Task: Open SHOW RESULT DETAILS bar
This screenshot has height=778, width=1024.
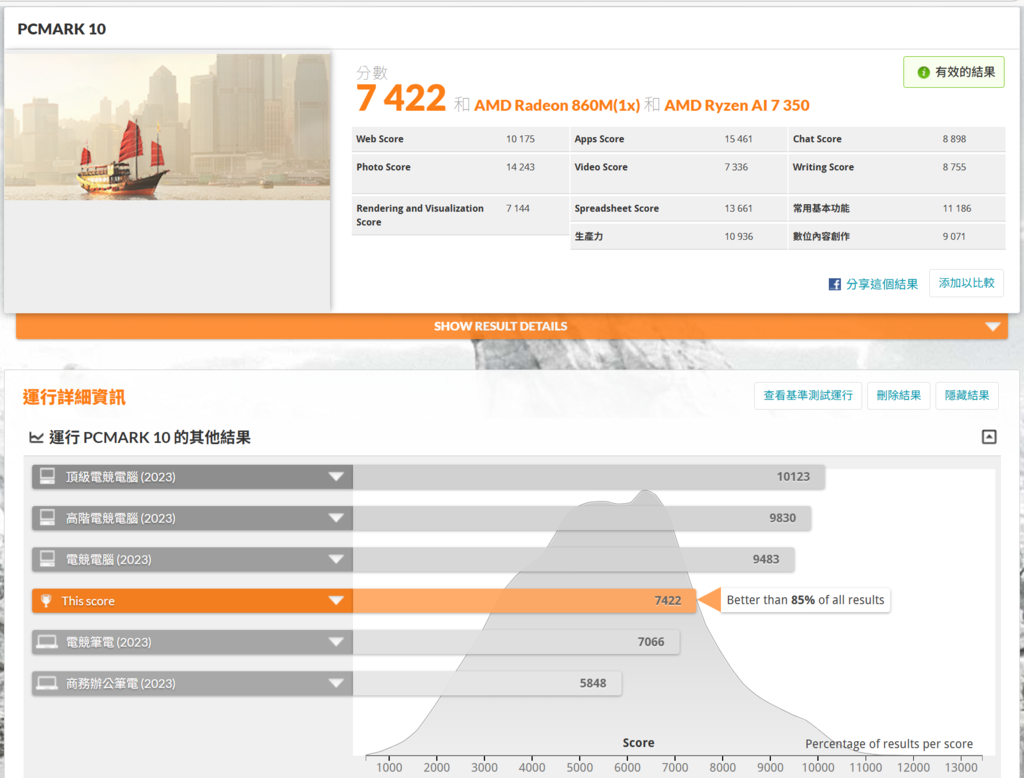Action: (511, 326)
